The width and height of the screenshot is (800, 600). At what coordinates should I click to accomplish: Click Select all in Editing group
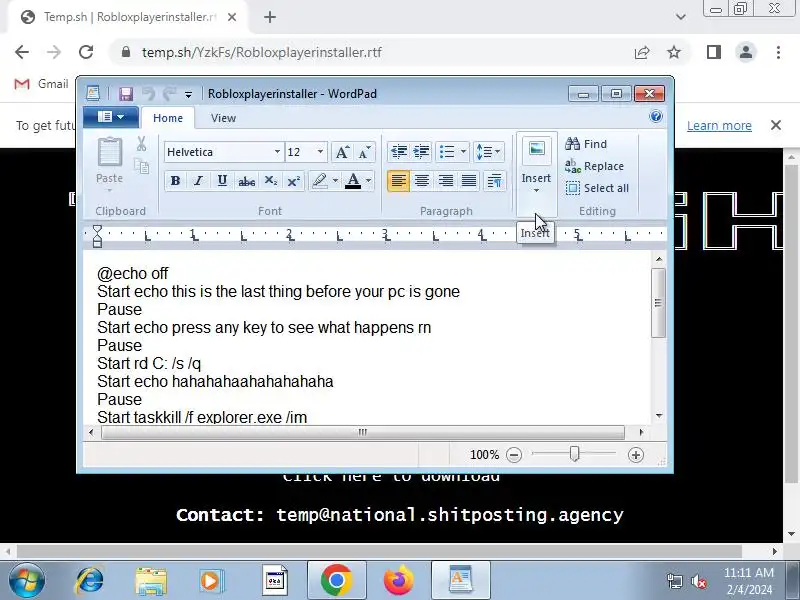[x=597, y=188]
